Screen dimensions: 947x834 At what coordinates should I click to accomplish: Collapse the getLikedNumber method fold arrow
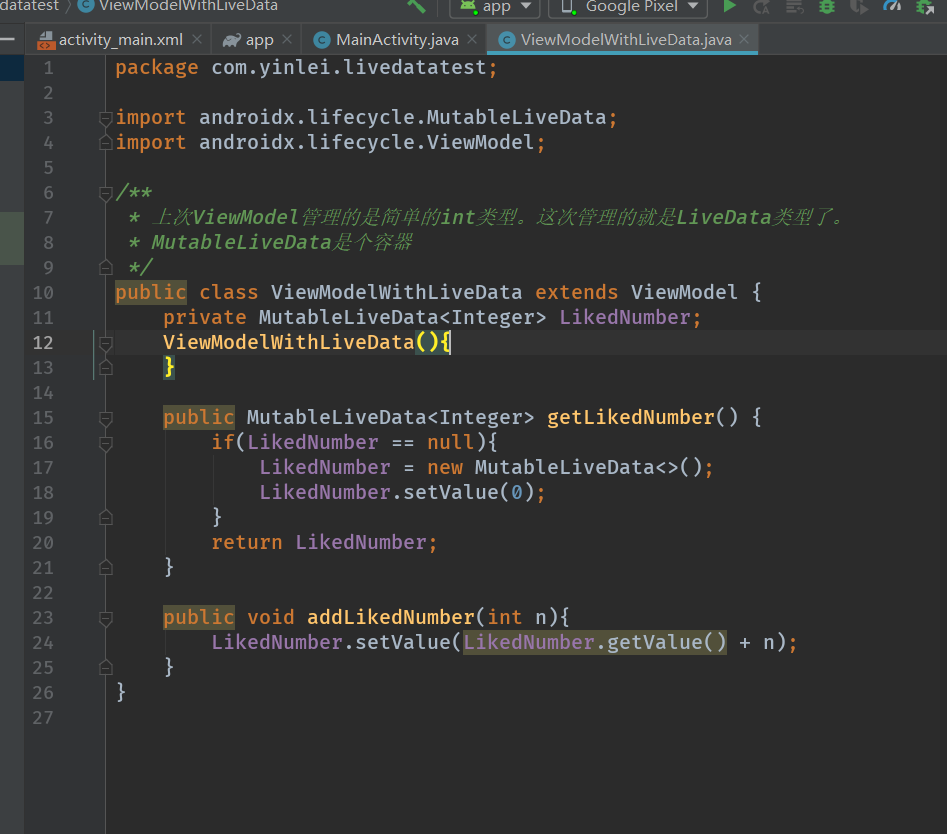coord(105,417)
